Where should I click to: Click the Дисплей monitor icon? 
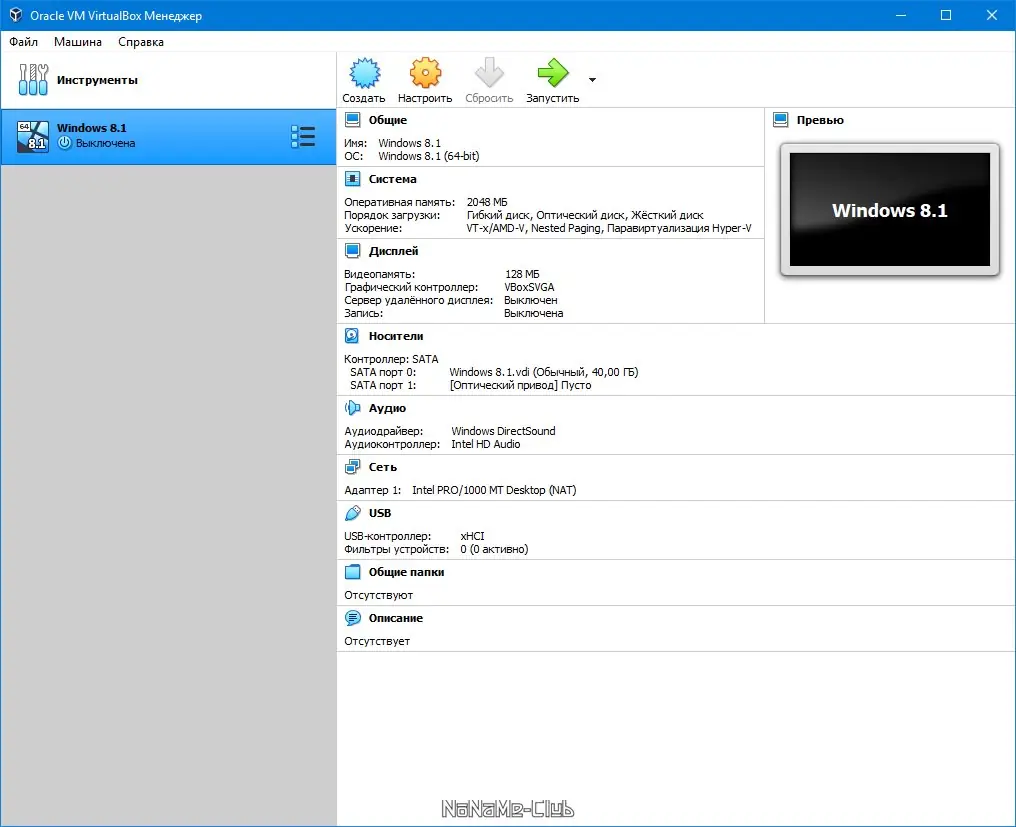coord(352,251)
